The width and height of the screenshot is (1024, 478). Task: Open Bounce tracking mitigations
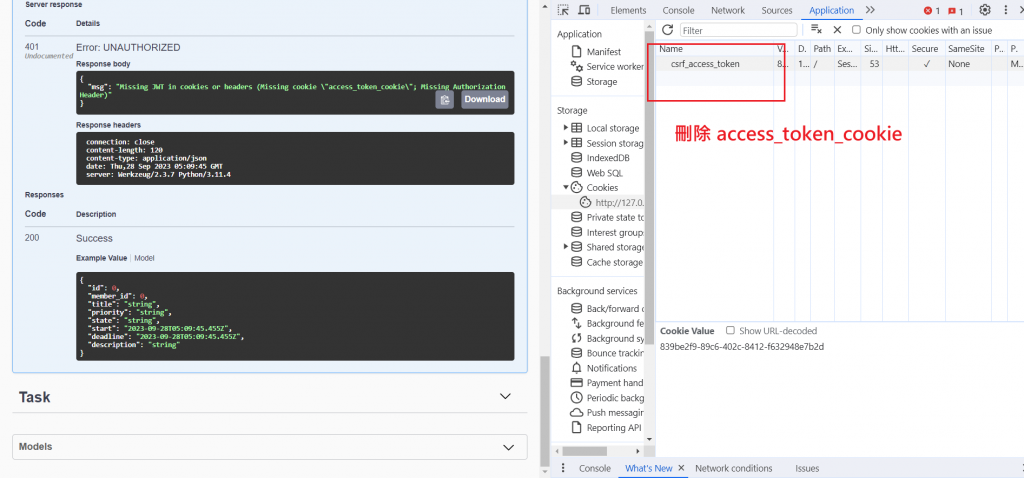(607, 353)
